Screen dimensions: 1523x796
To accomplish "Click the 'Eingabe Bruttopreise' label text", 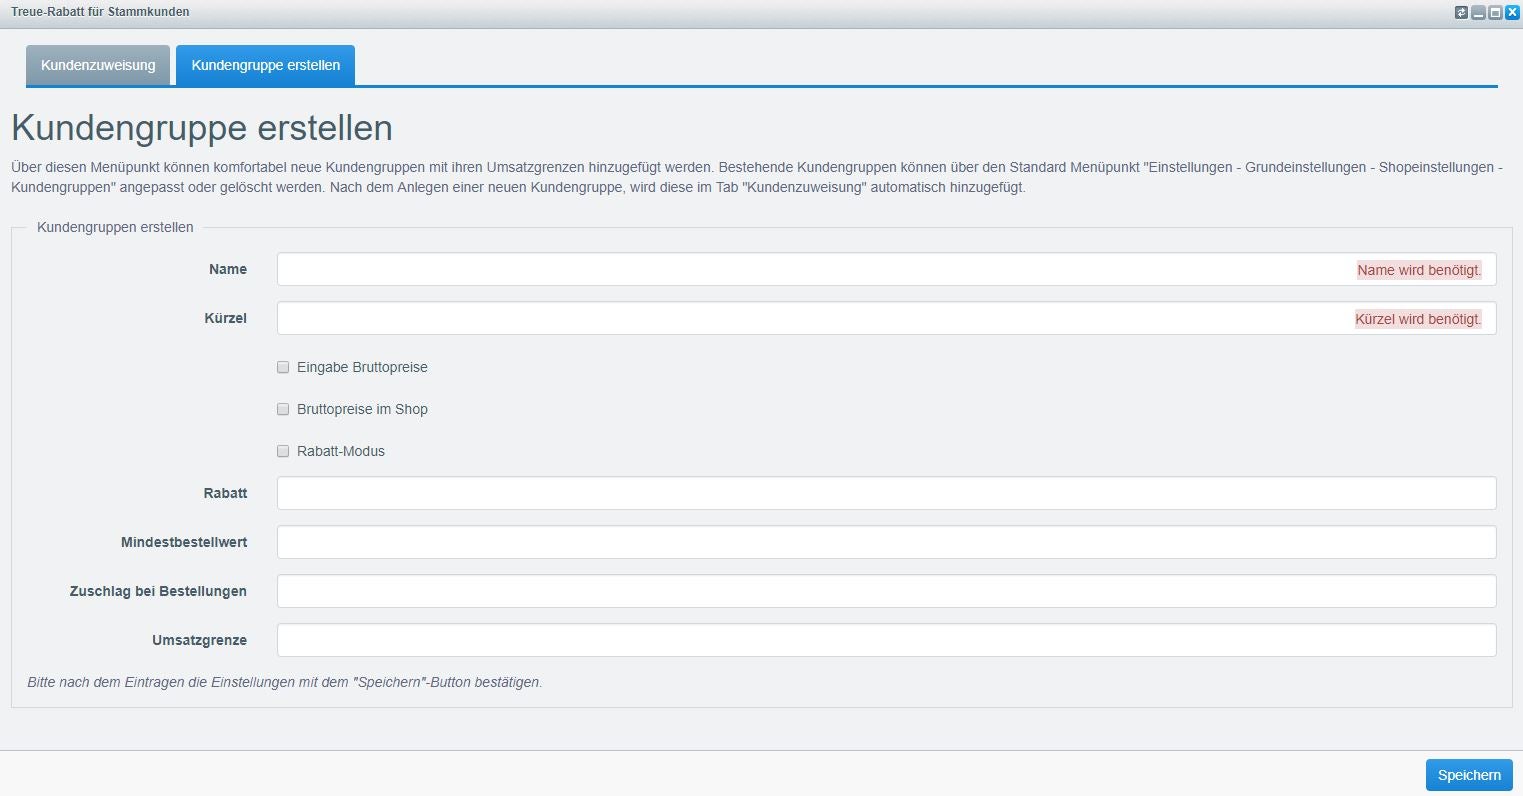I will (362, 367).
